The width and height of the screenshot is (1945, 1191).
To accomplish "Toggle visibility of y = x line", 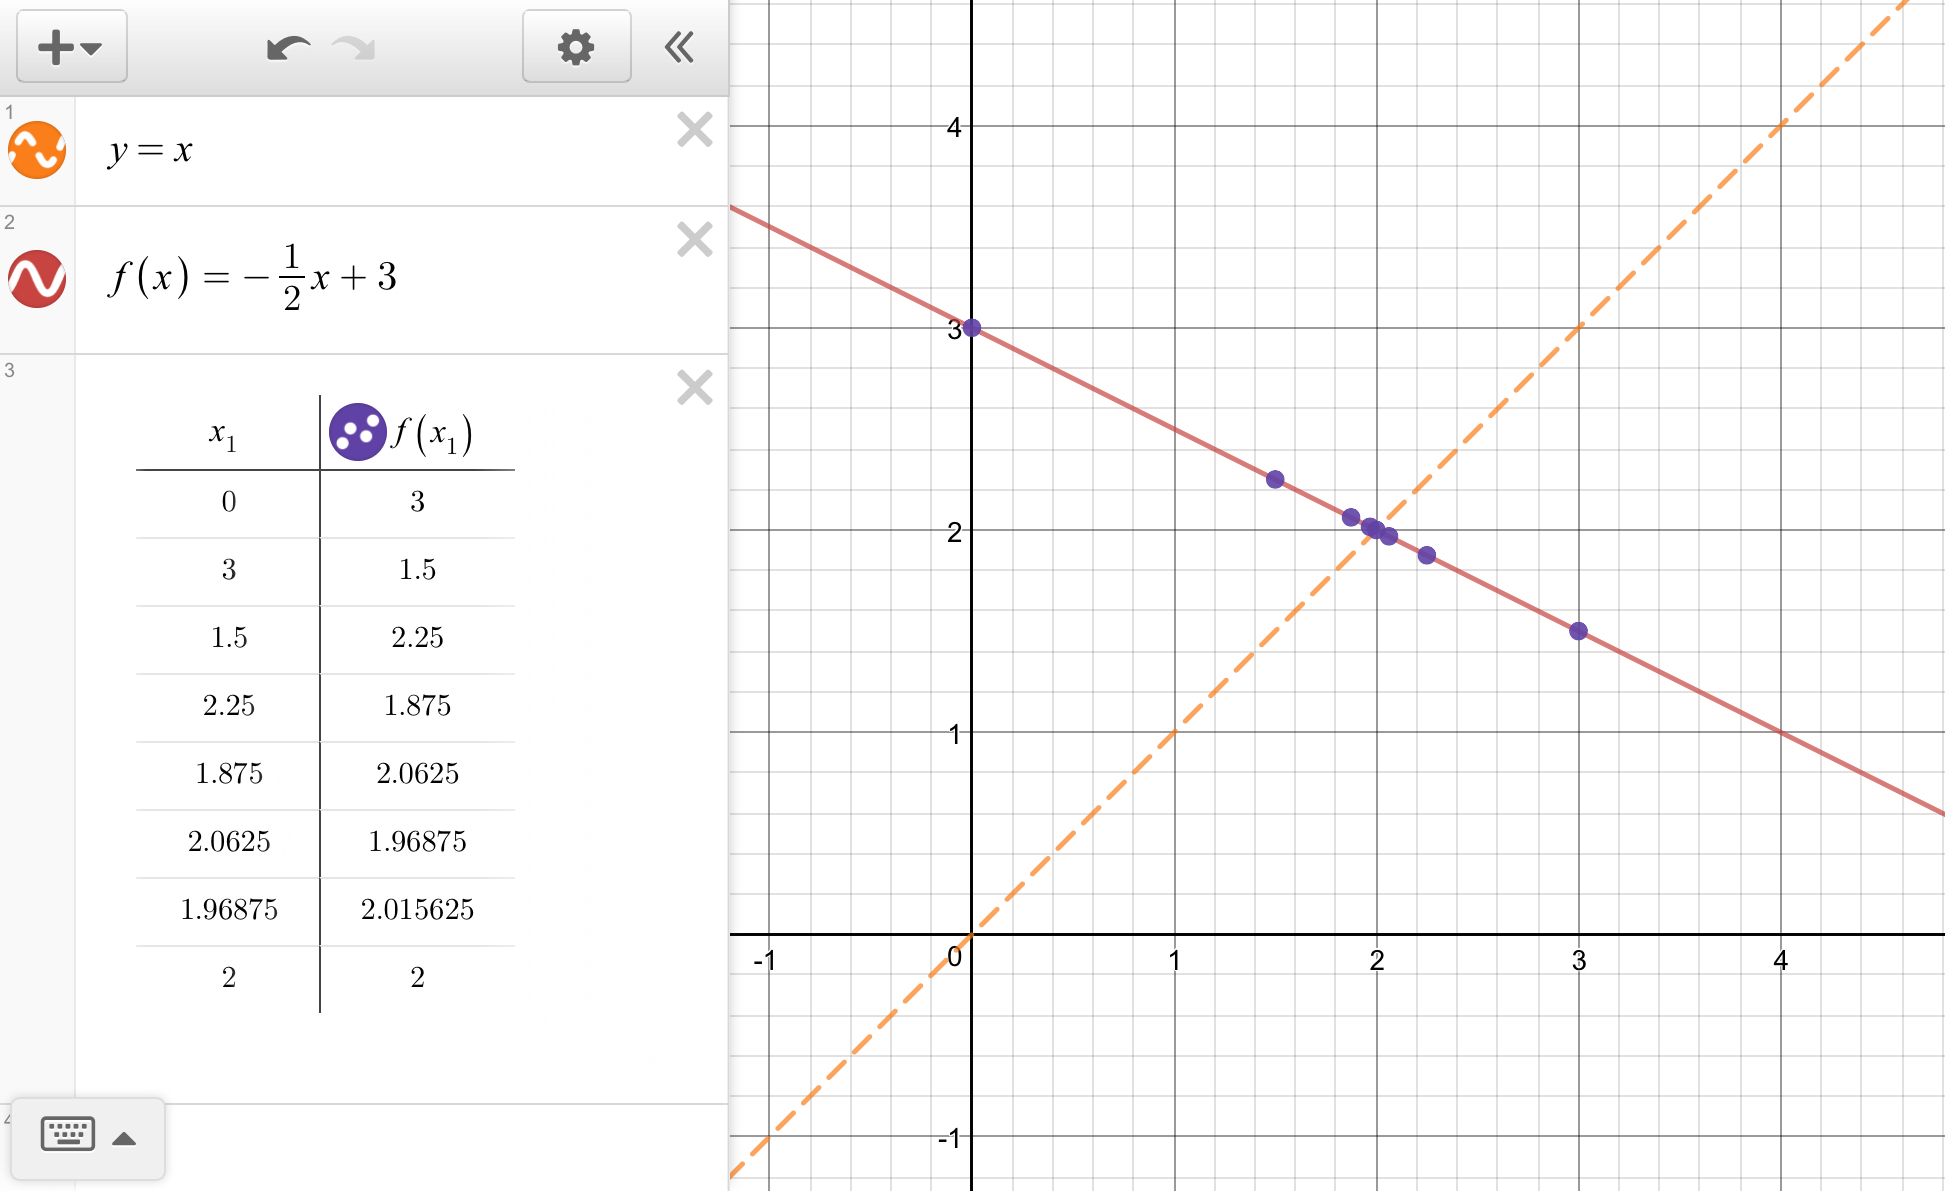I will pyautogui.click(x=37, y=151).
